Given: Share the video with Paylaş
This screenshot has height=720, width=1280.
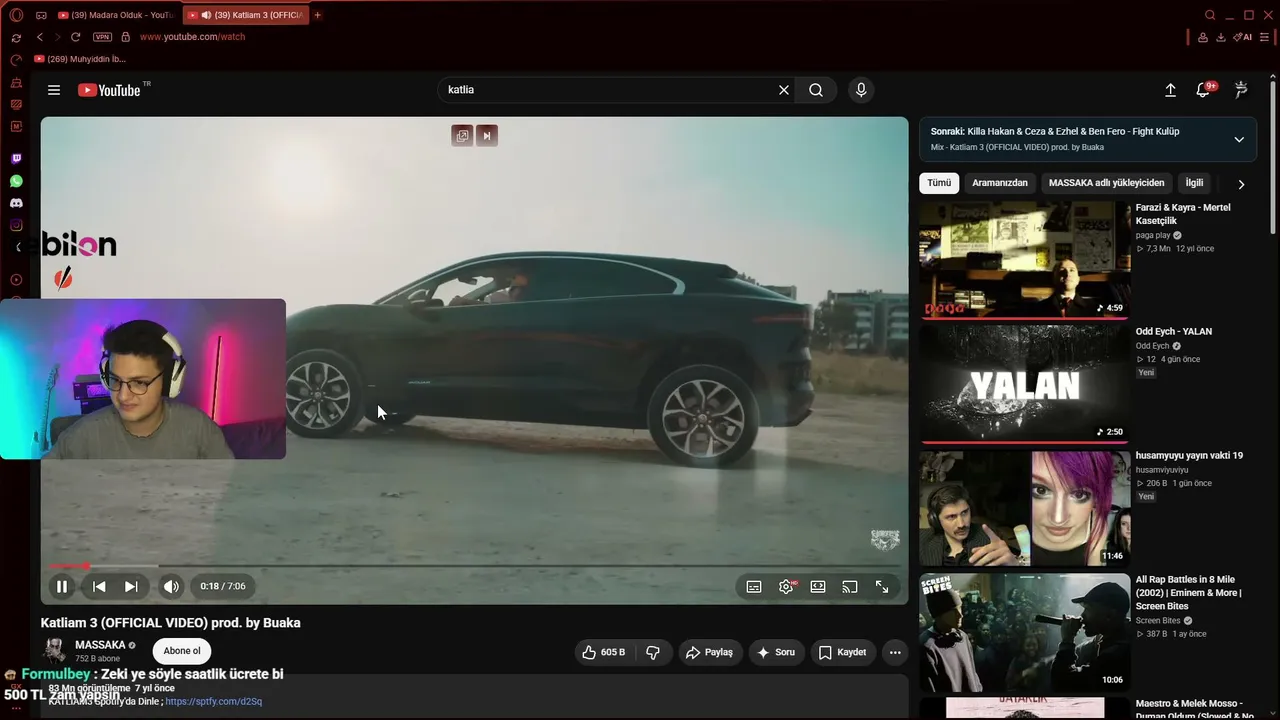Looking at the screenshot, I should [709, 652].
